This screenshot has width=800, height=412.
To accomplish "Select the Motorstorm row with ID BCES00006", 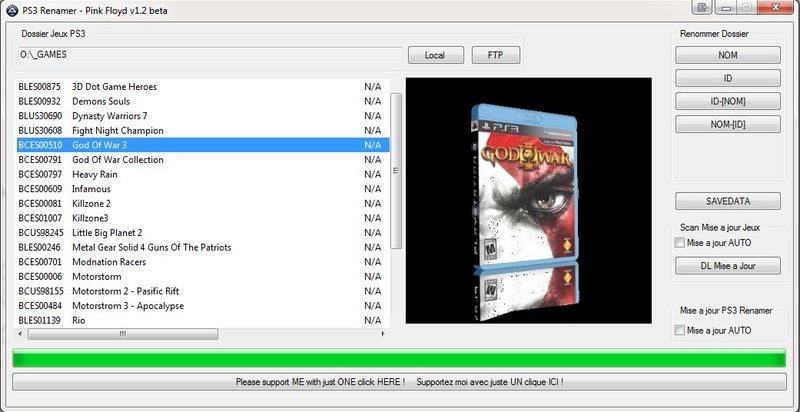I will pyautogui.click(x=203, y=277).
